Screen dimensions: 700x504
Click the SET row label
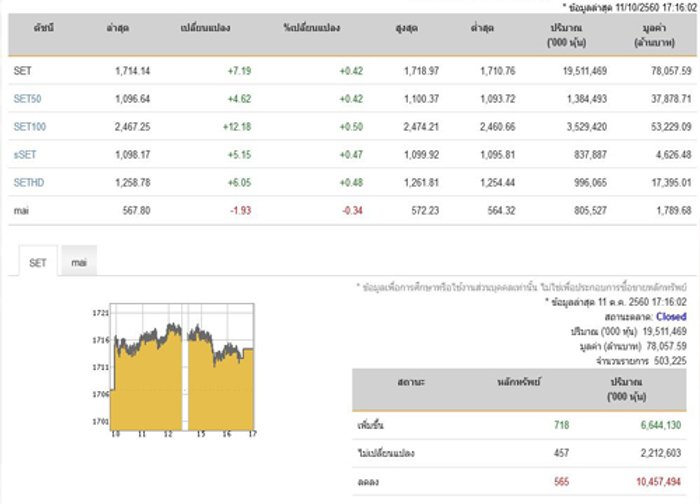pyautogui.click(x=22, y=71)
